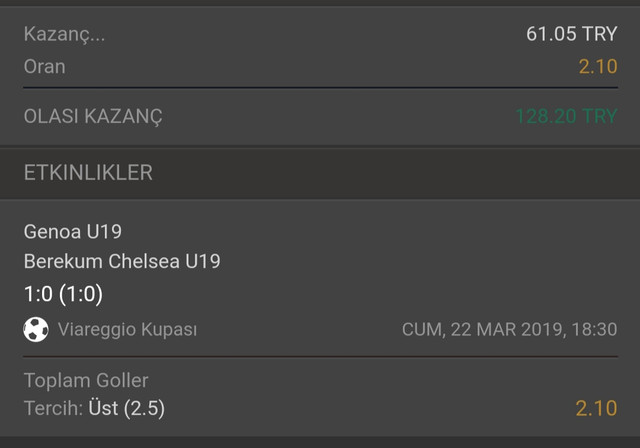The image size is (640, 448).
Task: Select the Berekum Chelsea U19 team name
Action: 122,261
